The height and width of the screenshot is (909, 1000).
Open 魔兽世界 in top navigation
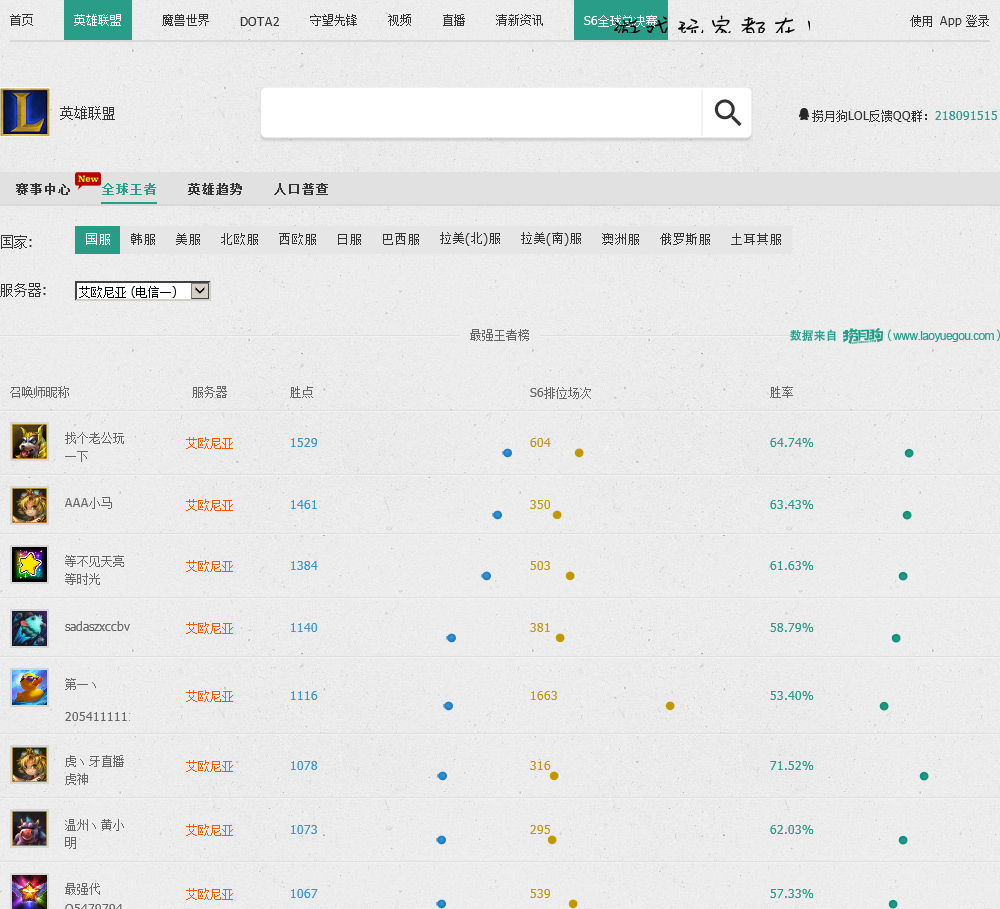click(x=185, y=20)
